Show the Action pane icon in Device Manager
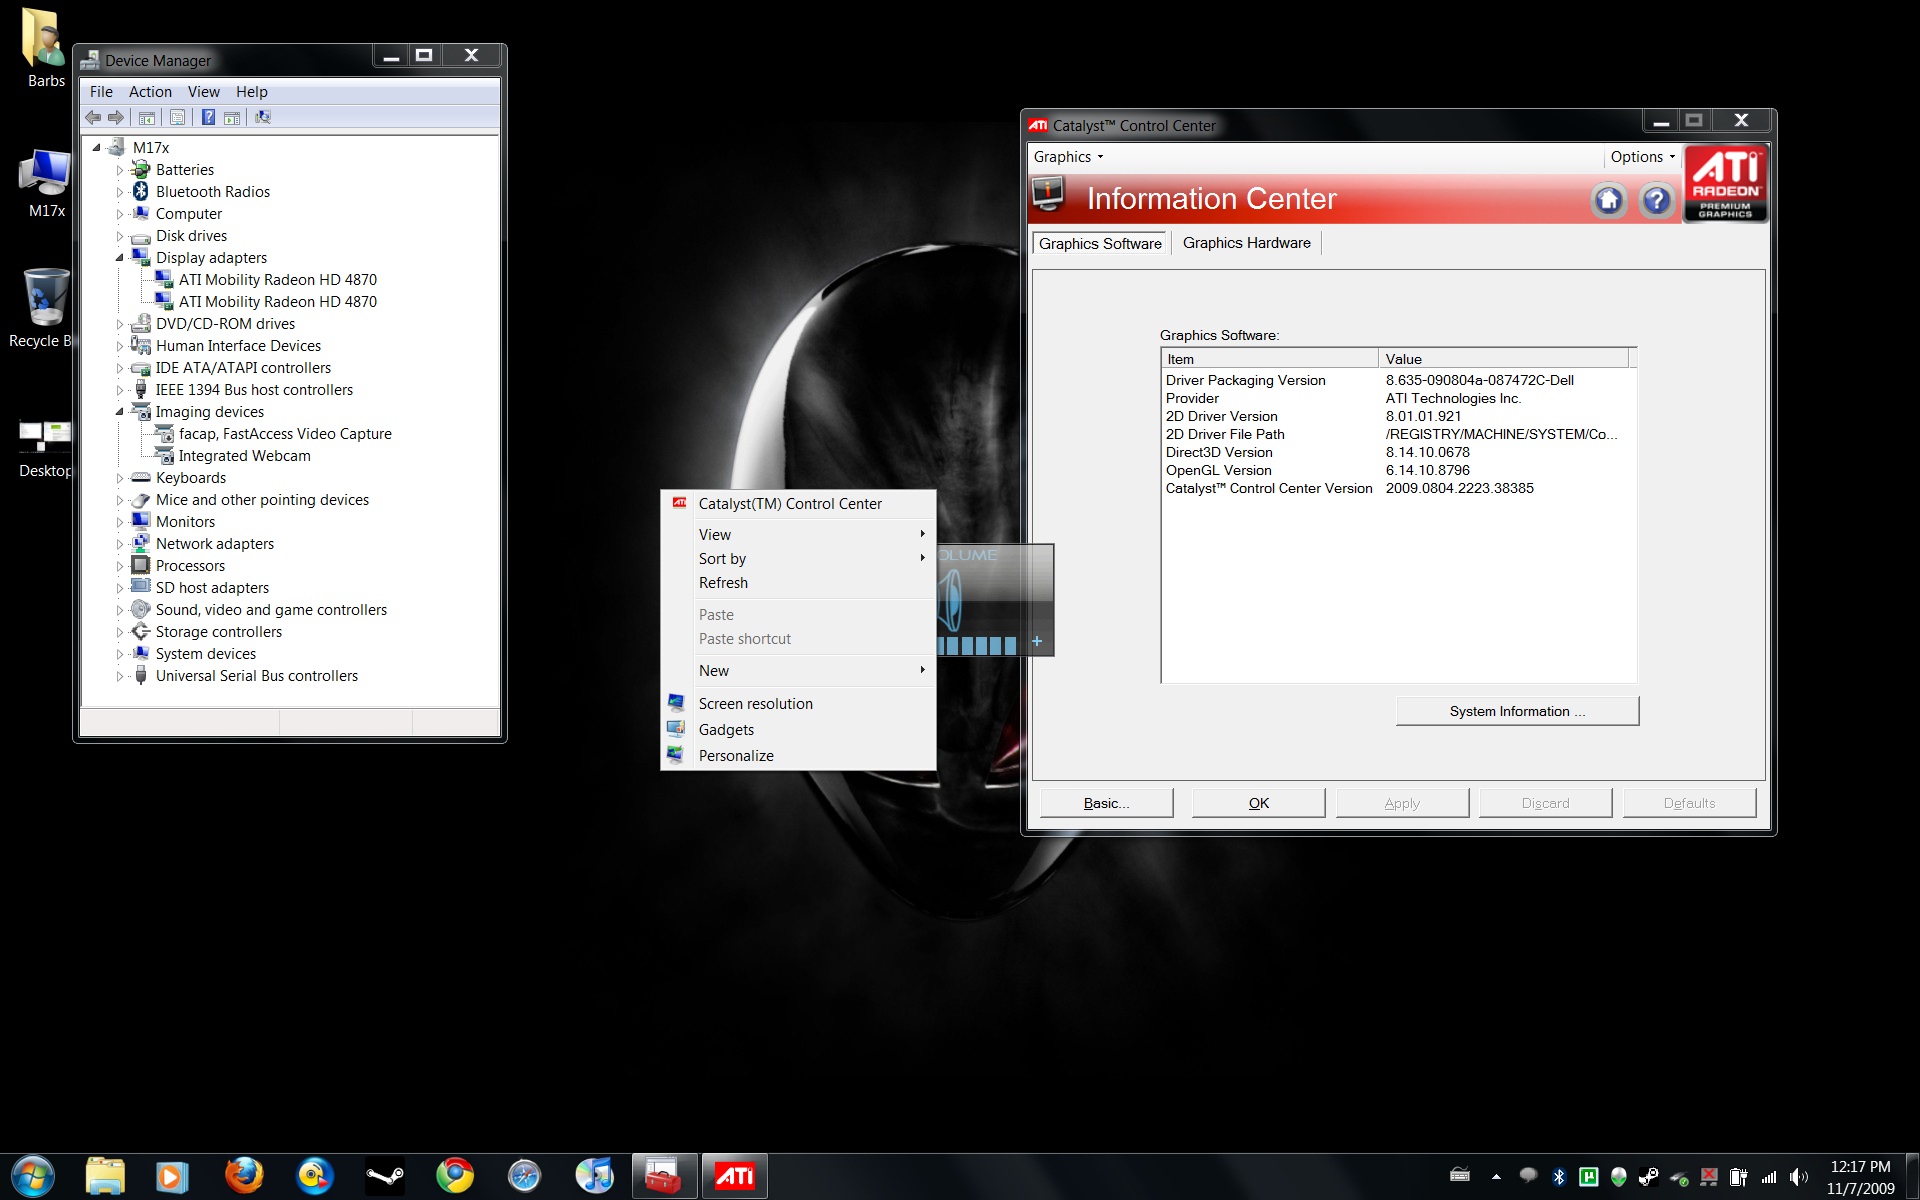Screen dimensions: 1920x1200 232,117
